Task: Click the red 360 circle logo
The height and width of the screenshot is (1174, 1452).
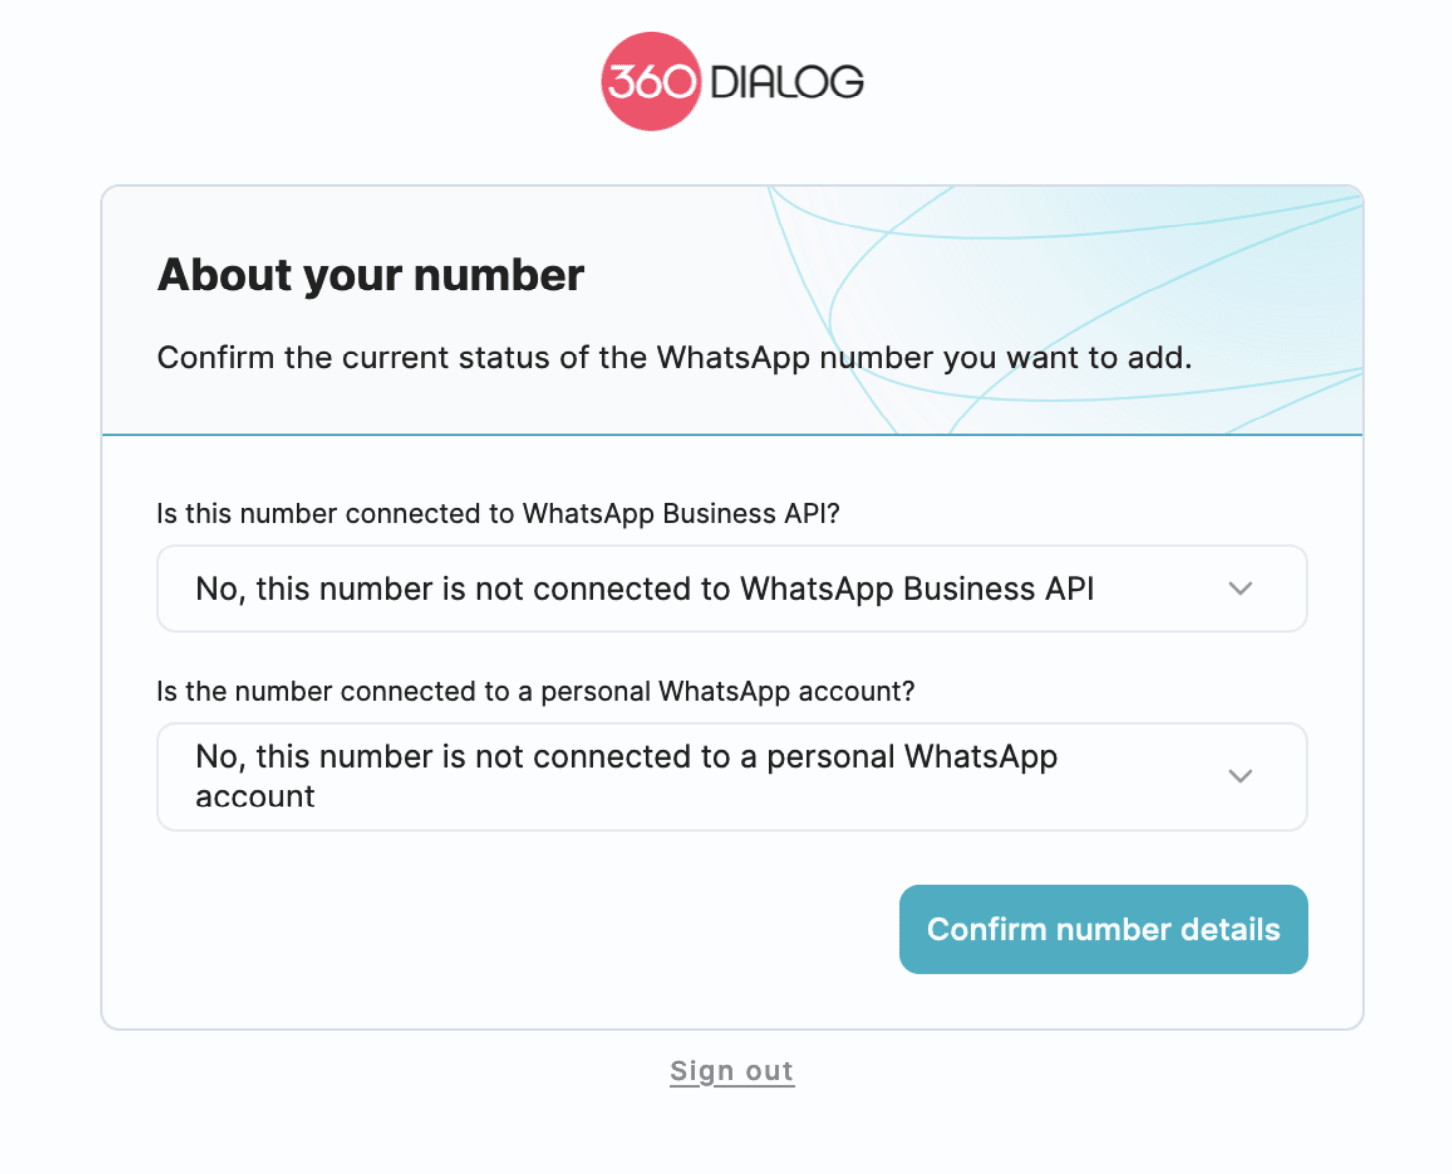Action: click(x=650, y=81)
